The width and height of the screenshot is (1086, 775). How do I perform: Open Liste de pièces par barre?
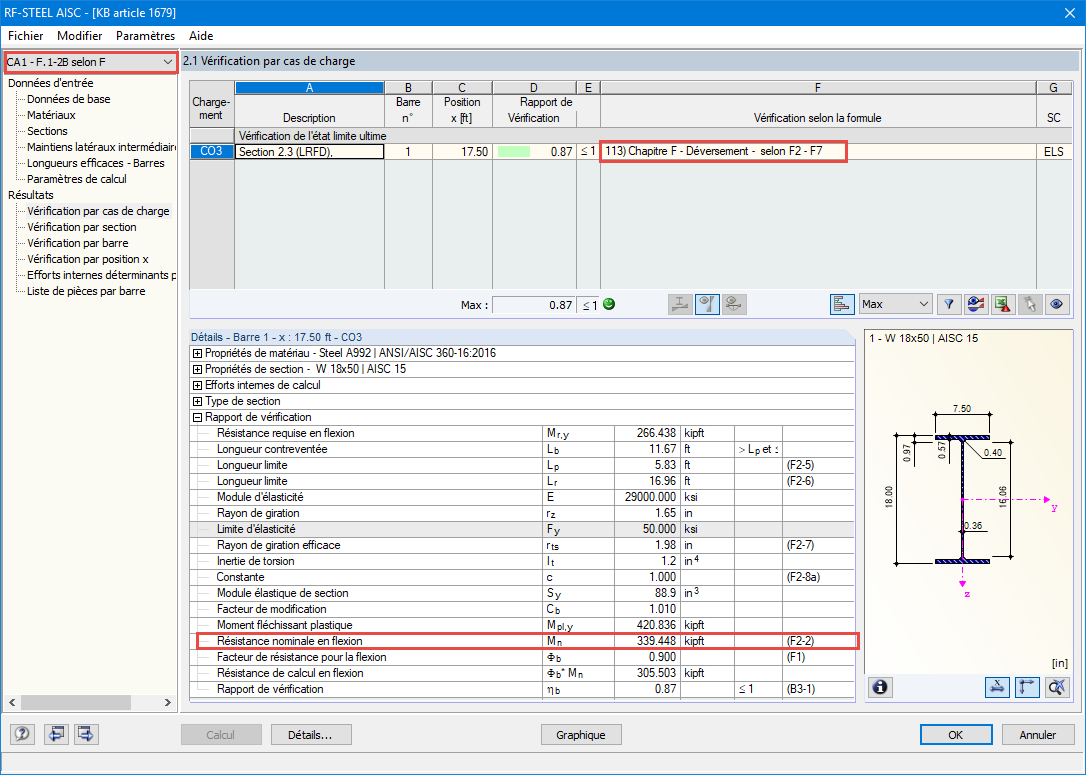pyautogui.click(x=86, y=291)
